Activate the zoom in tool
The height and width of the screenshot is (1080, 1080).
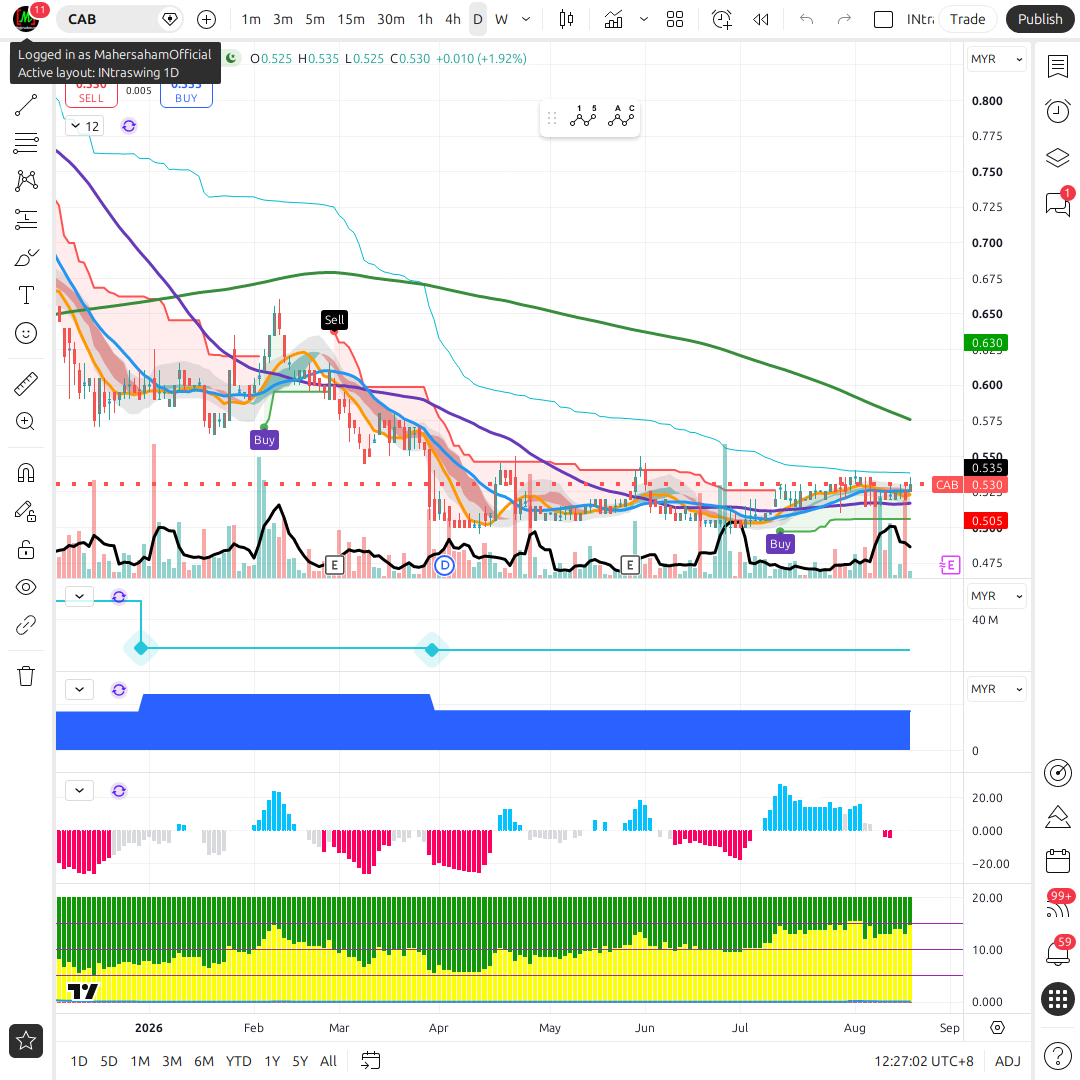coord(26,422)
